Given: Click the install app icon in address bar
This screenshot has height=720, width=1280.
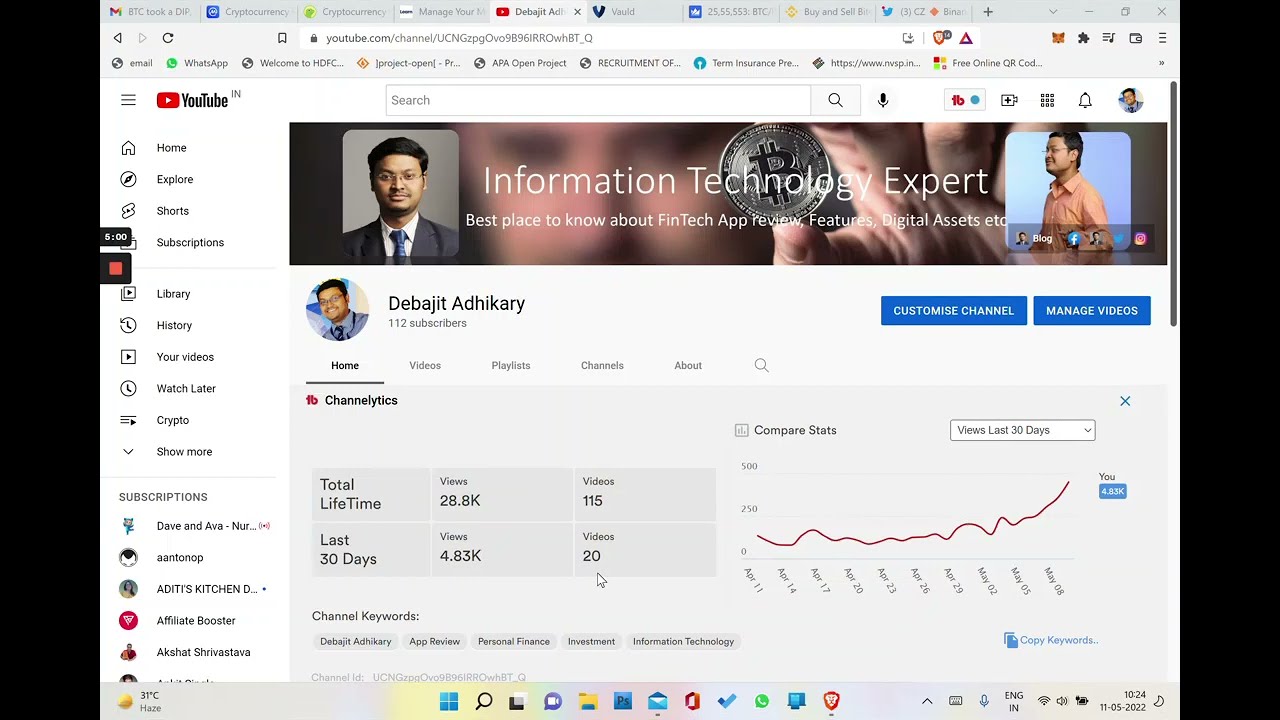Looking at the screenshot, I should pos(908,38).
